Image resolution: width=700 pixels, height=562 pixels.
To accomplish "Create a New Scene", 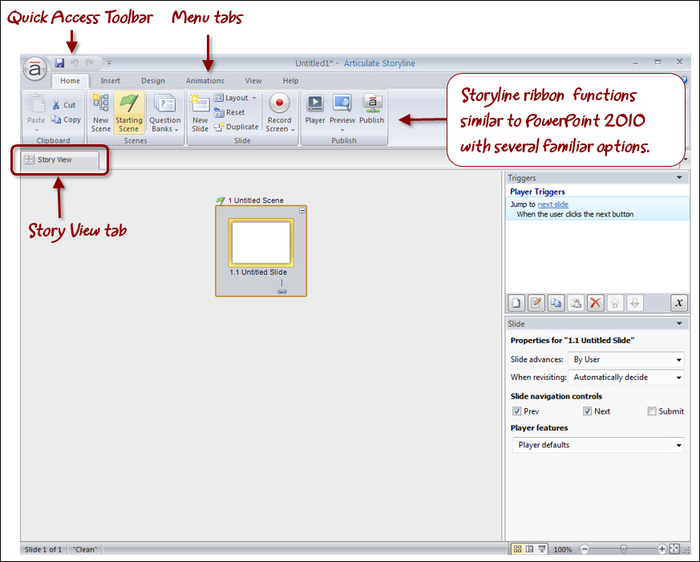I will [100, 113].
